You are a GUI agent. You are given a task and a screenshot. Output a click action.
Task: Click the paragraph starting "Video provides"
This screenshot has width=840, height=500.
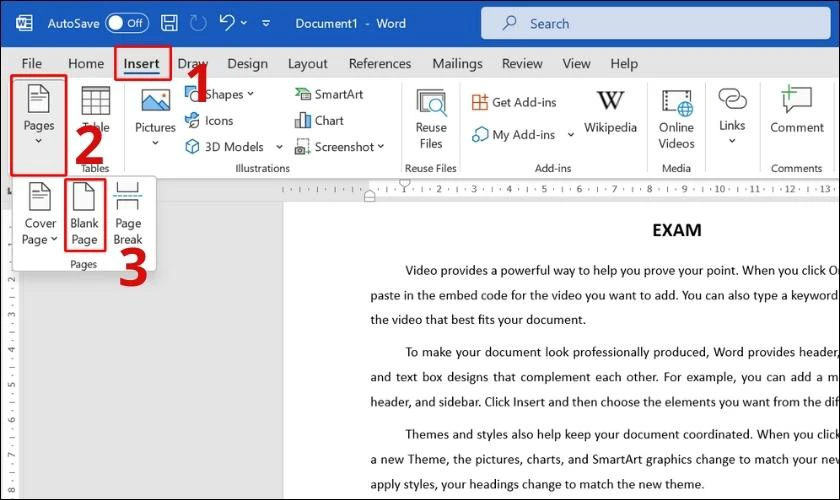pyautogui.click(x=605, y=295)
